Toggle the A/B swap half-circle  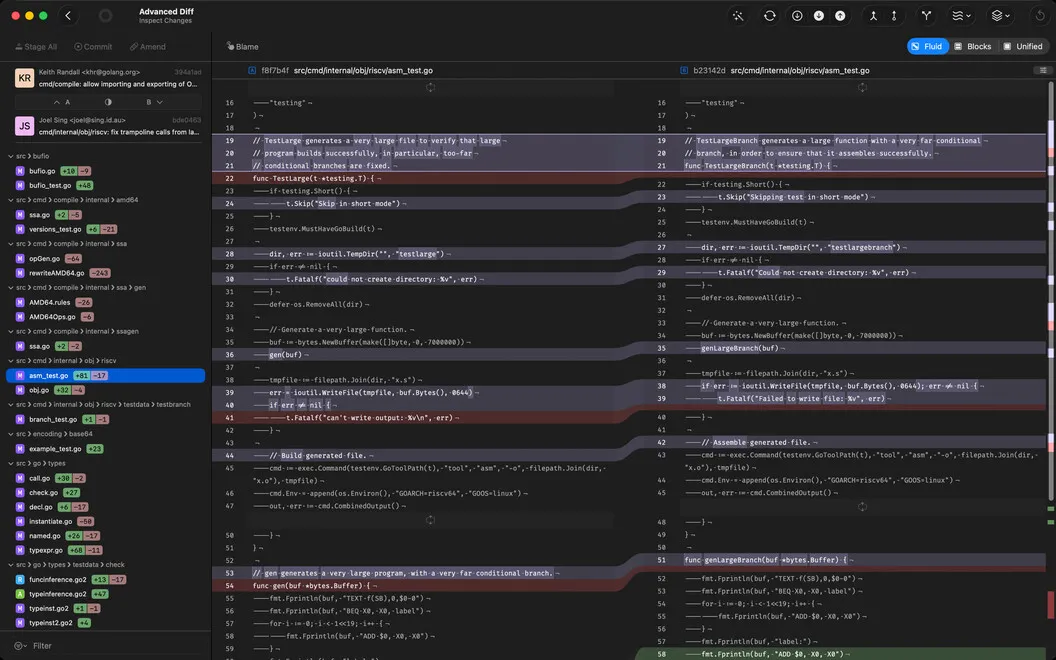108,102
